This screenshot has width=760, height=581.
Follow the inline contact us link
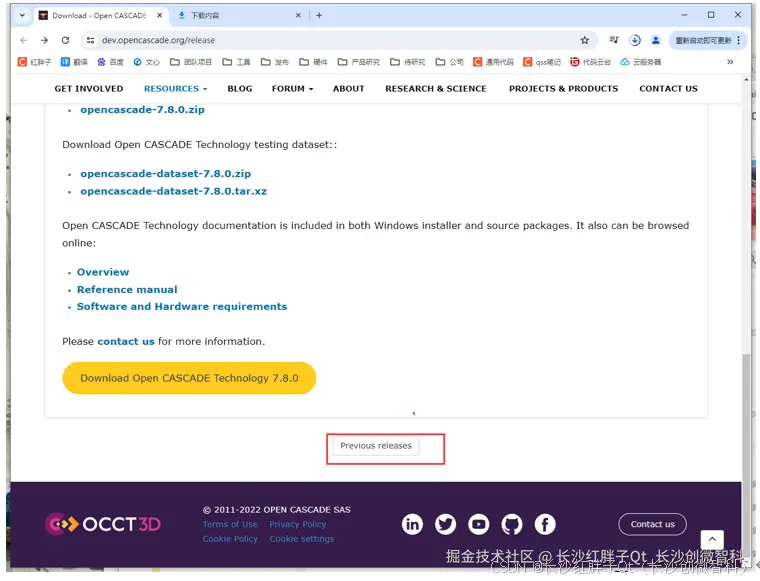(126, 341)
